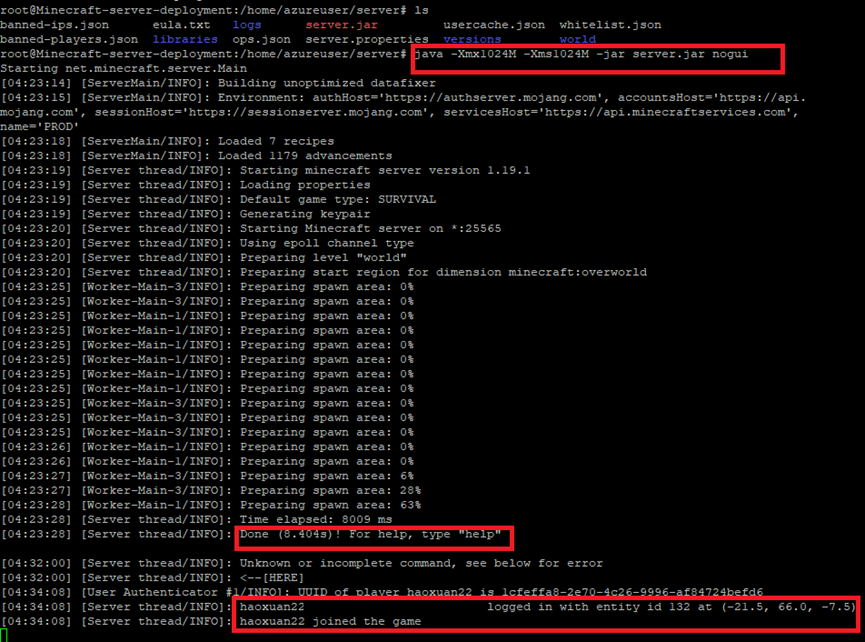This screenshot has height=642, width=865.
Task: Click the blue versions directory name
Action: tap(472, 39)
